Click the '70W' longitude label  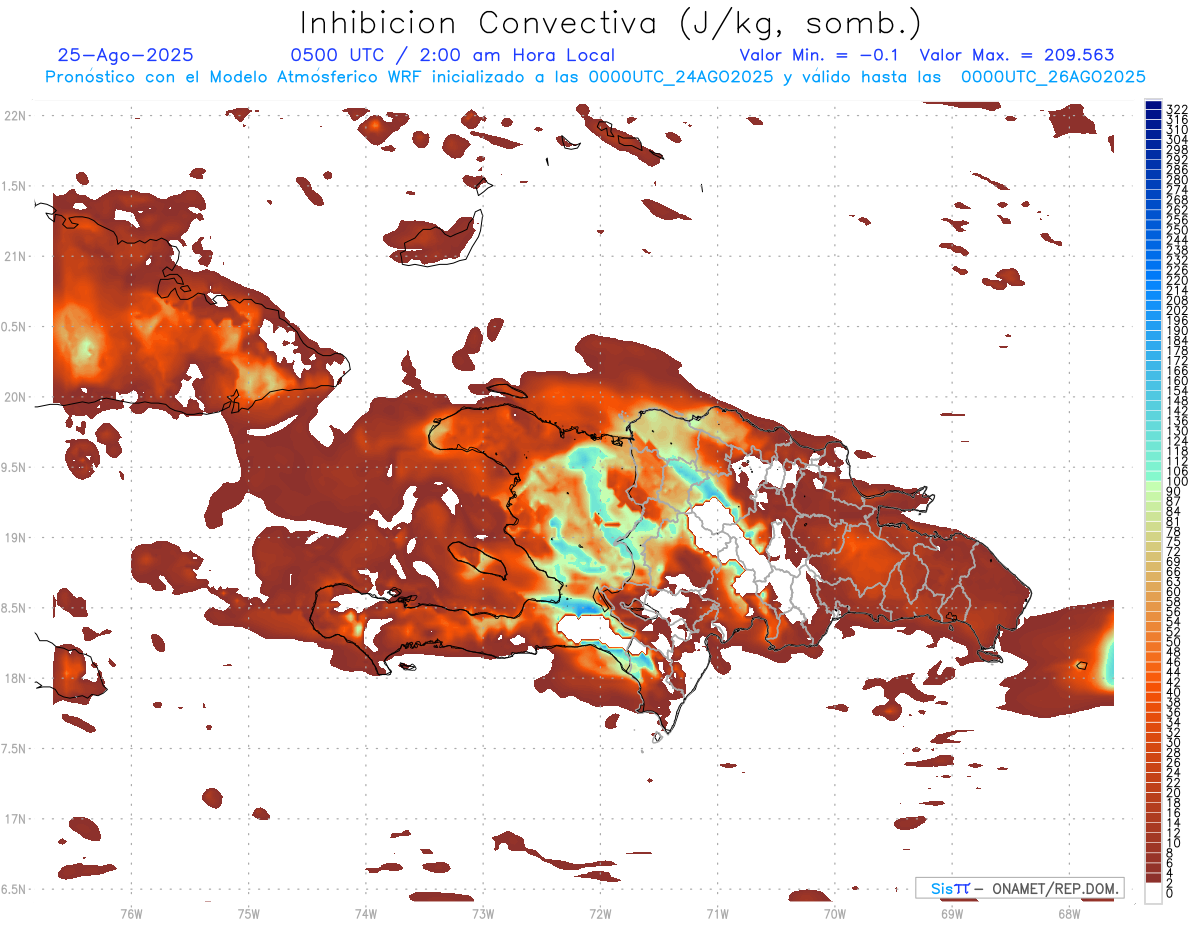[835, 913]
